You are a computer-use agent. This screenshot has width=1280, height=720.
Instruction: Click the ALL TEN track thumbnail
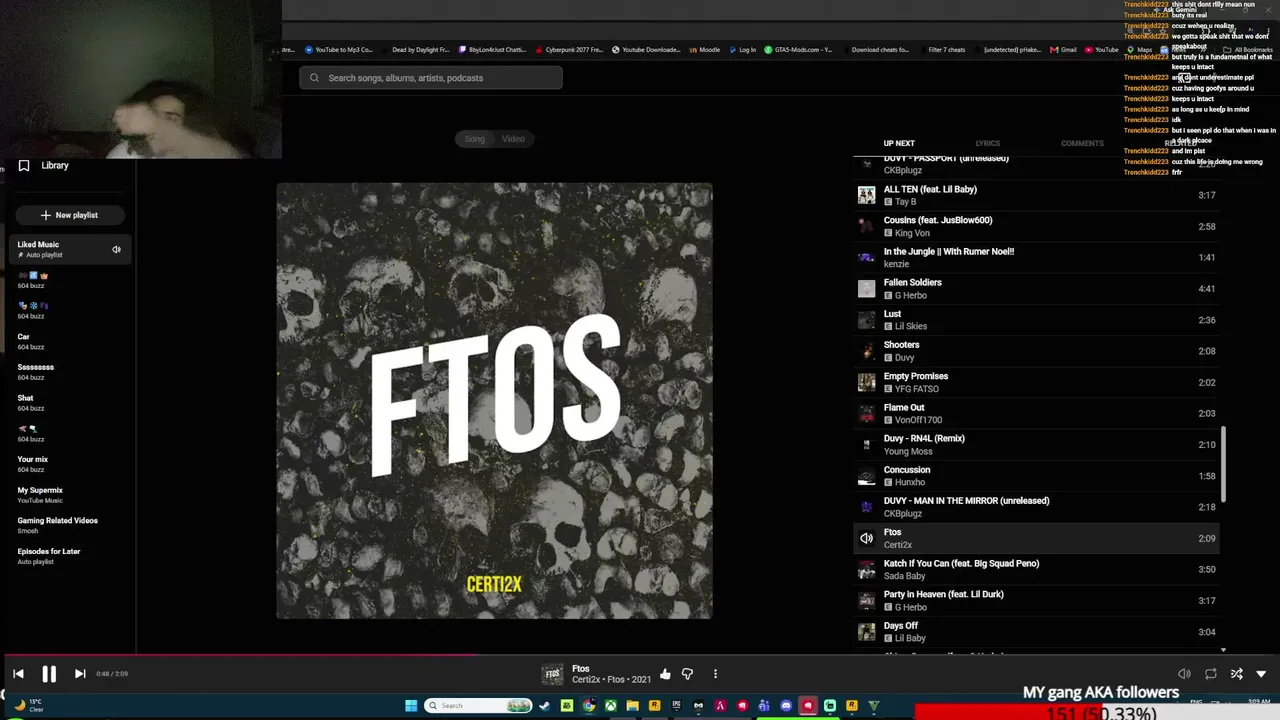pyautogui.click(x=866, y=195)
